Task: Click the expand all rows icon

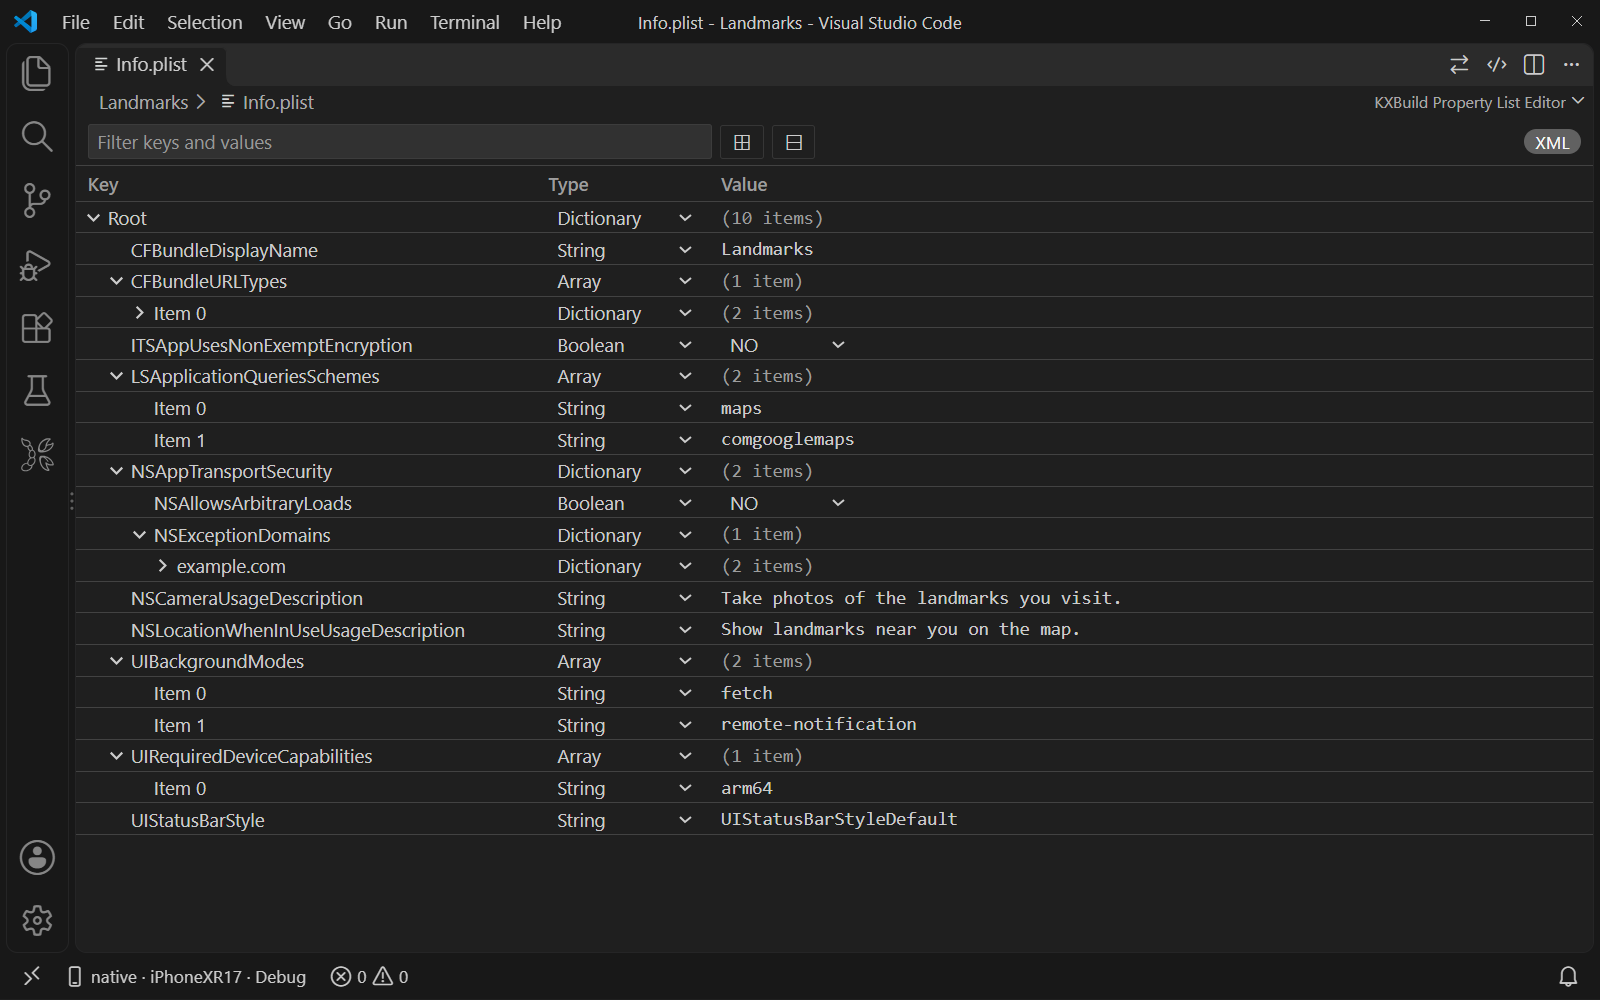Action: (x=742, y=142)
